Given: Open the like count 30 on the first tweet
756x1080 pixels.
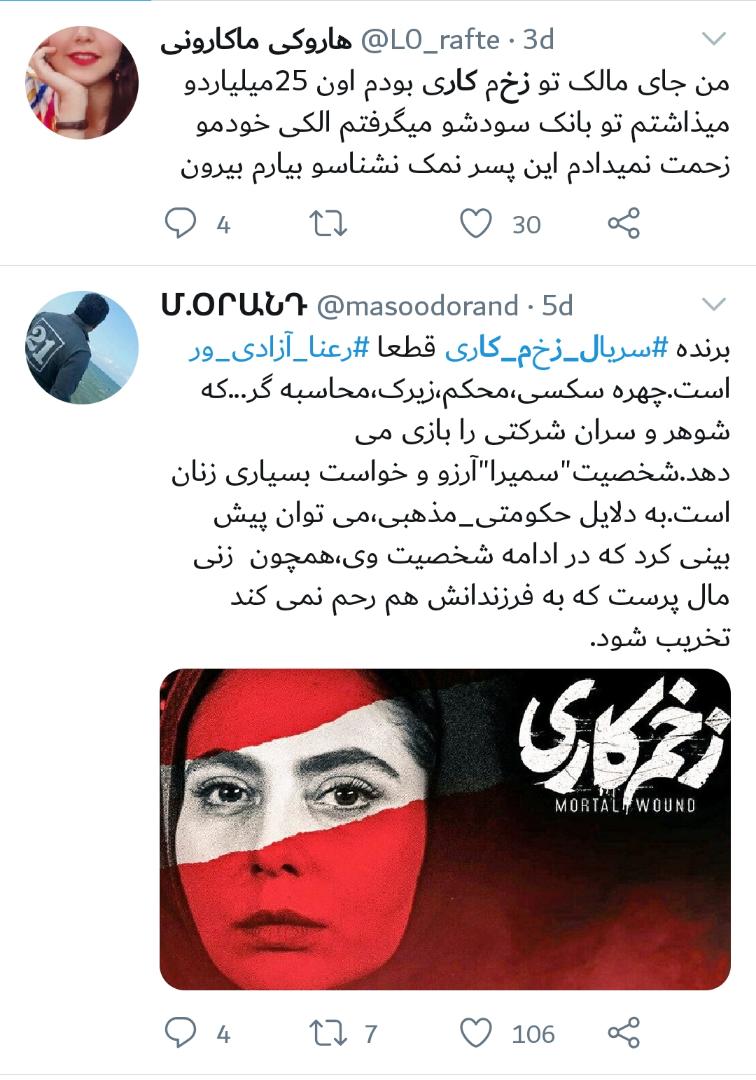Looking at the screenshot, I should [x=526, y=225].
